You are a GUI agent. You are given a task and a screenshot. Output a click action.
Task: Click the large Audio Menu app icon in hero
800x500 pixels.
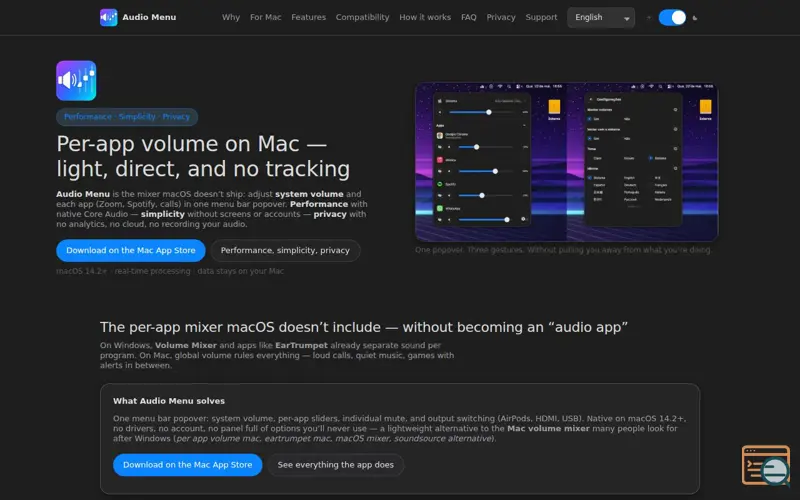coord(76,81)
